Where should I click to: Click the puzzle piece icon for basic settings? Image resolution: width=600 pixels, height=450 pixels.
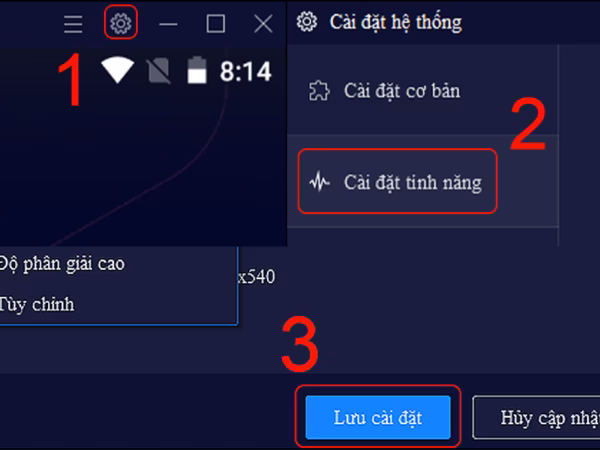(x=319, y=91)
